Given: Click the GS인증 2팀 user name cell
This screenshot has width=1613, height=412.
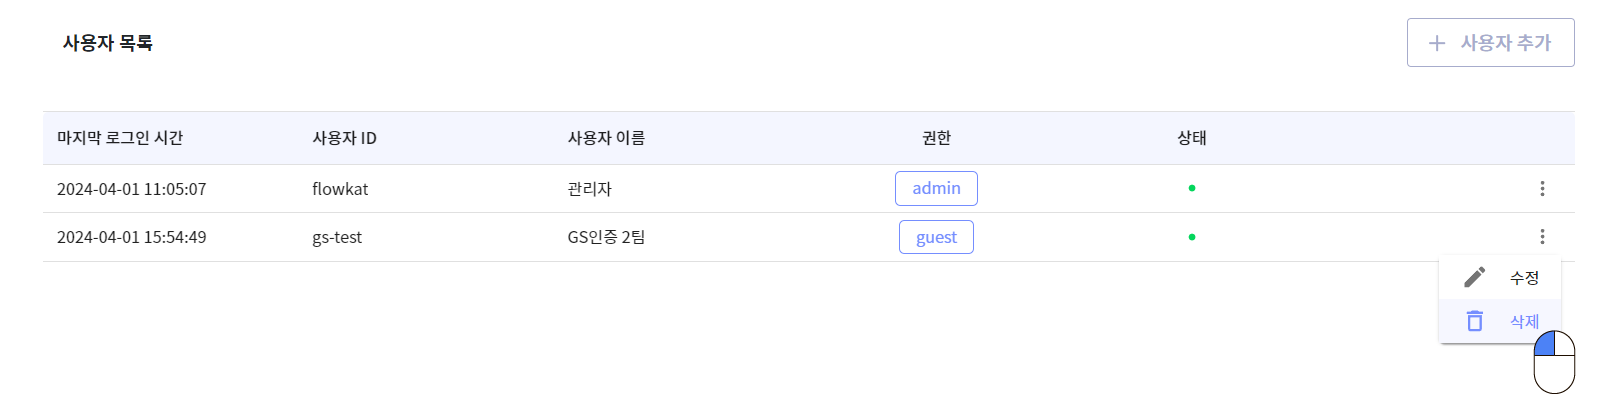Looking at the screenshot, I should (x=606, y=237).
